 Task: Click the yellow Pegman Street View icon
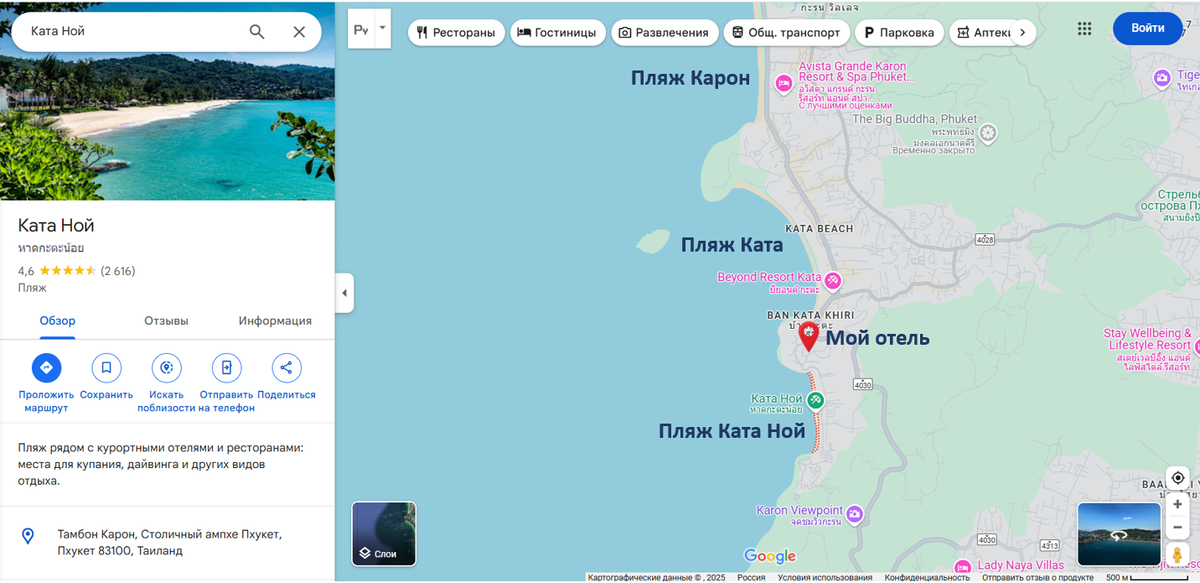click(x=1178, y=555)
